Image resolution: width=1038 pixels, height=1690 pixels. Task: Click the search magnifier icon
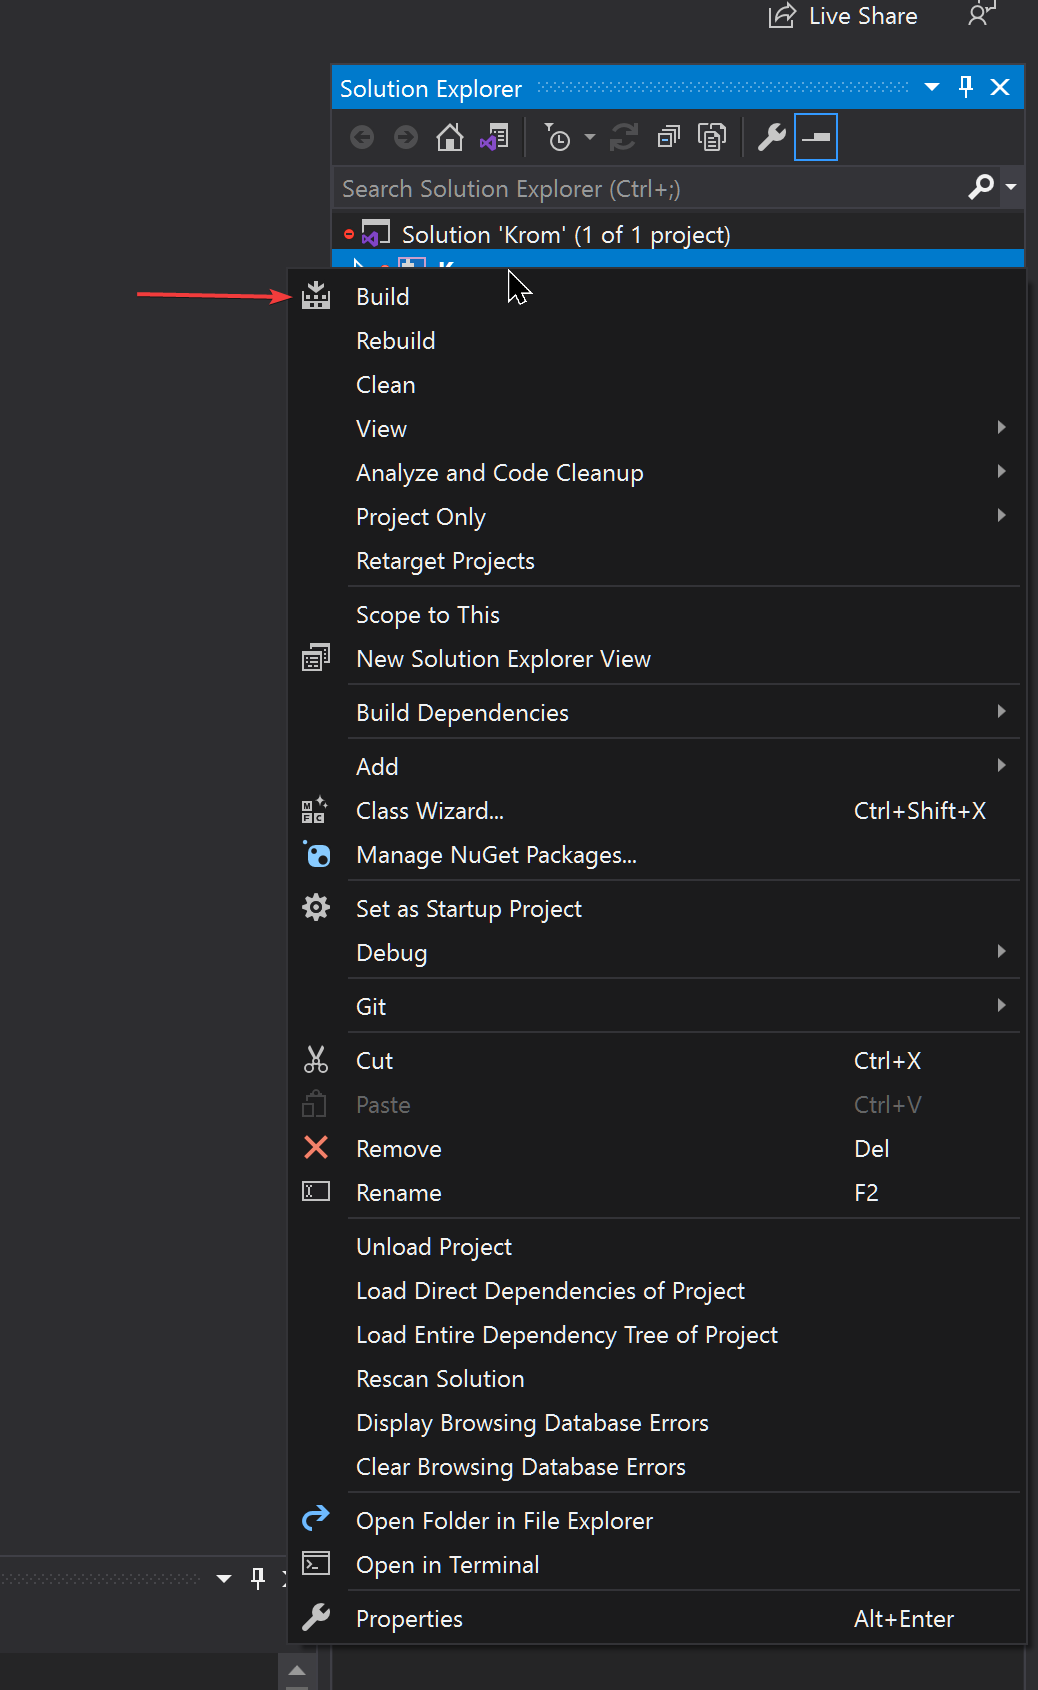tap(981, 187)
